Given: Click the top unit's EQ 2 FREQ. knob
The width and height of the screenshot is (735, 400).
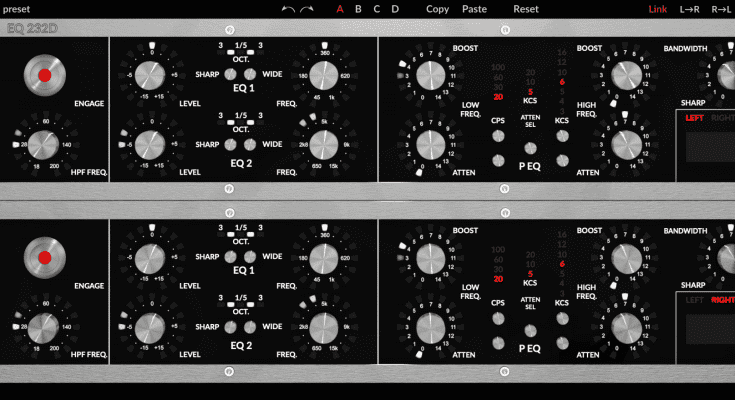Looking at the screenshot, I should [x=323, y=145].
